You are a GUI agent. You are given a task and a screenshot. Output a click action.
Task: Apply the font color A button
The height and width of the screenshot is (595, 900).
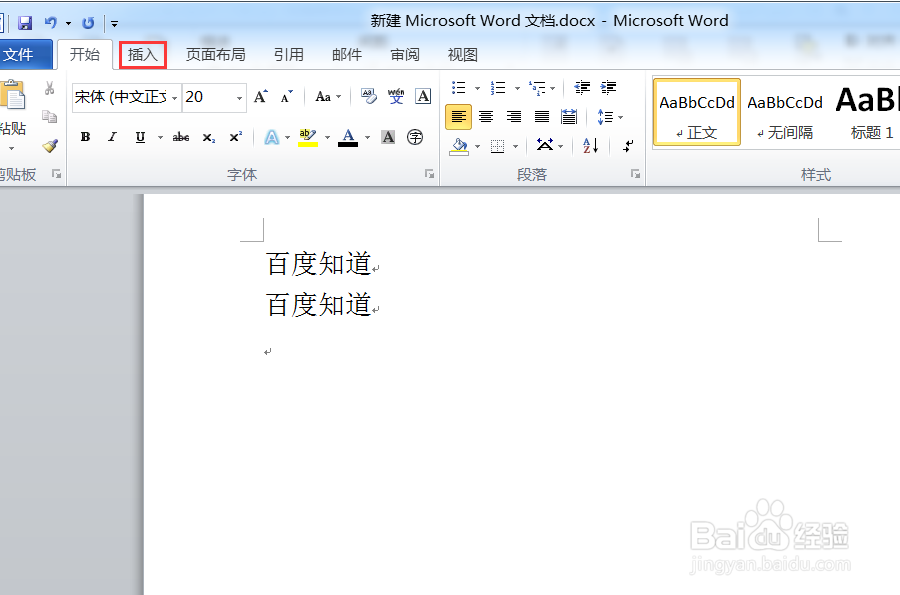(x=348, y=137)
